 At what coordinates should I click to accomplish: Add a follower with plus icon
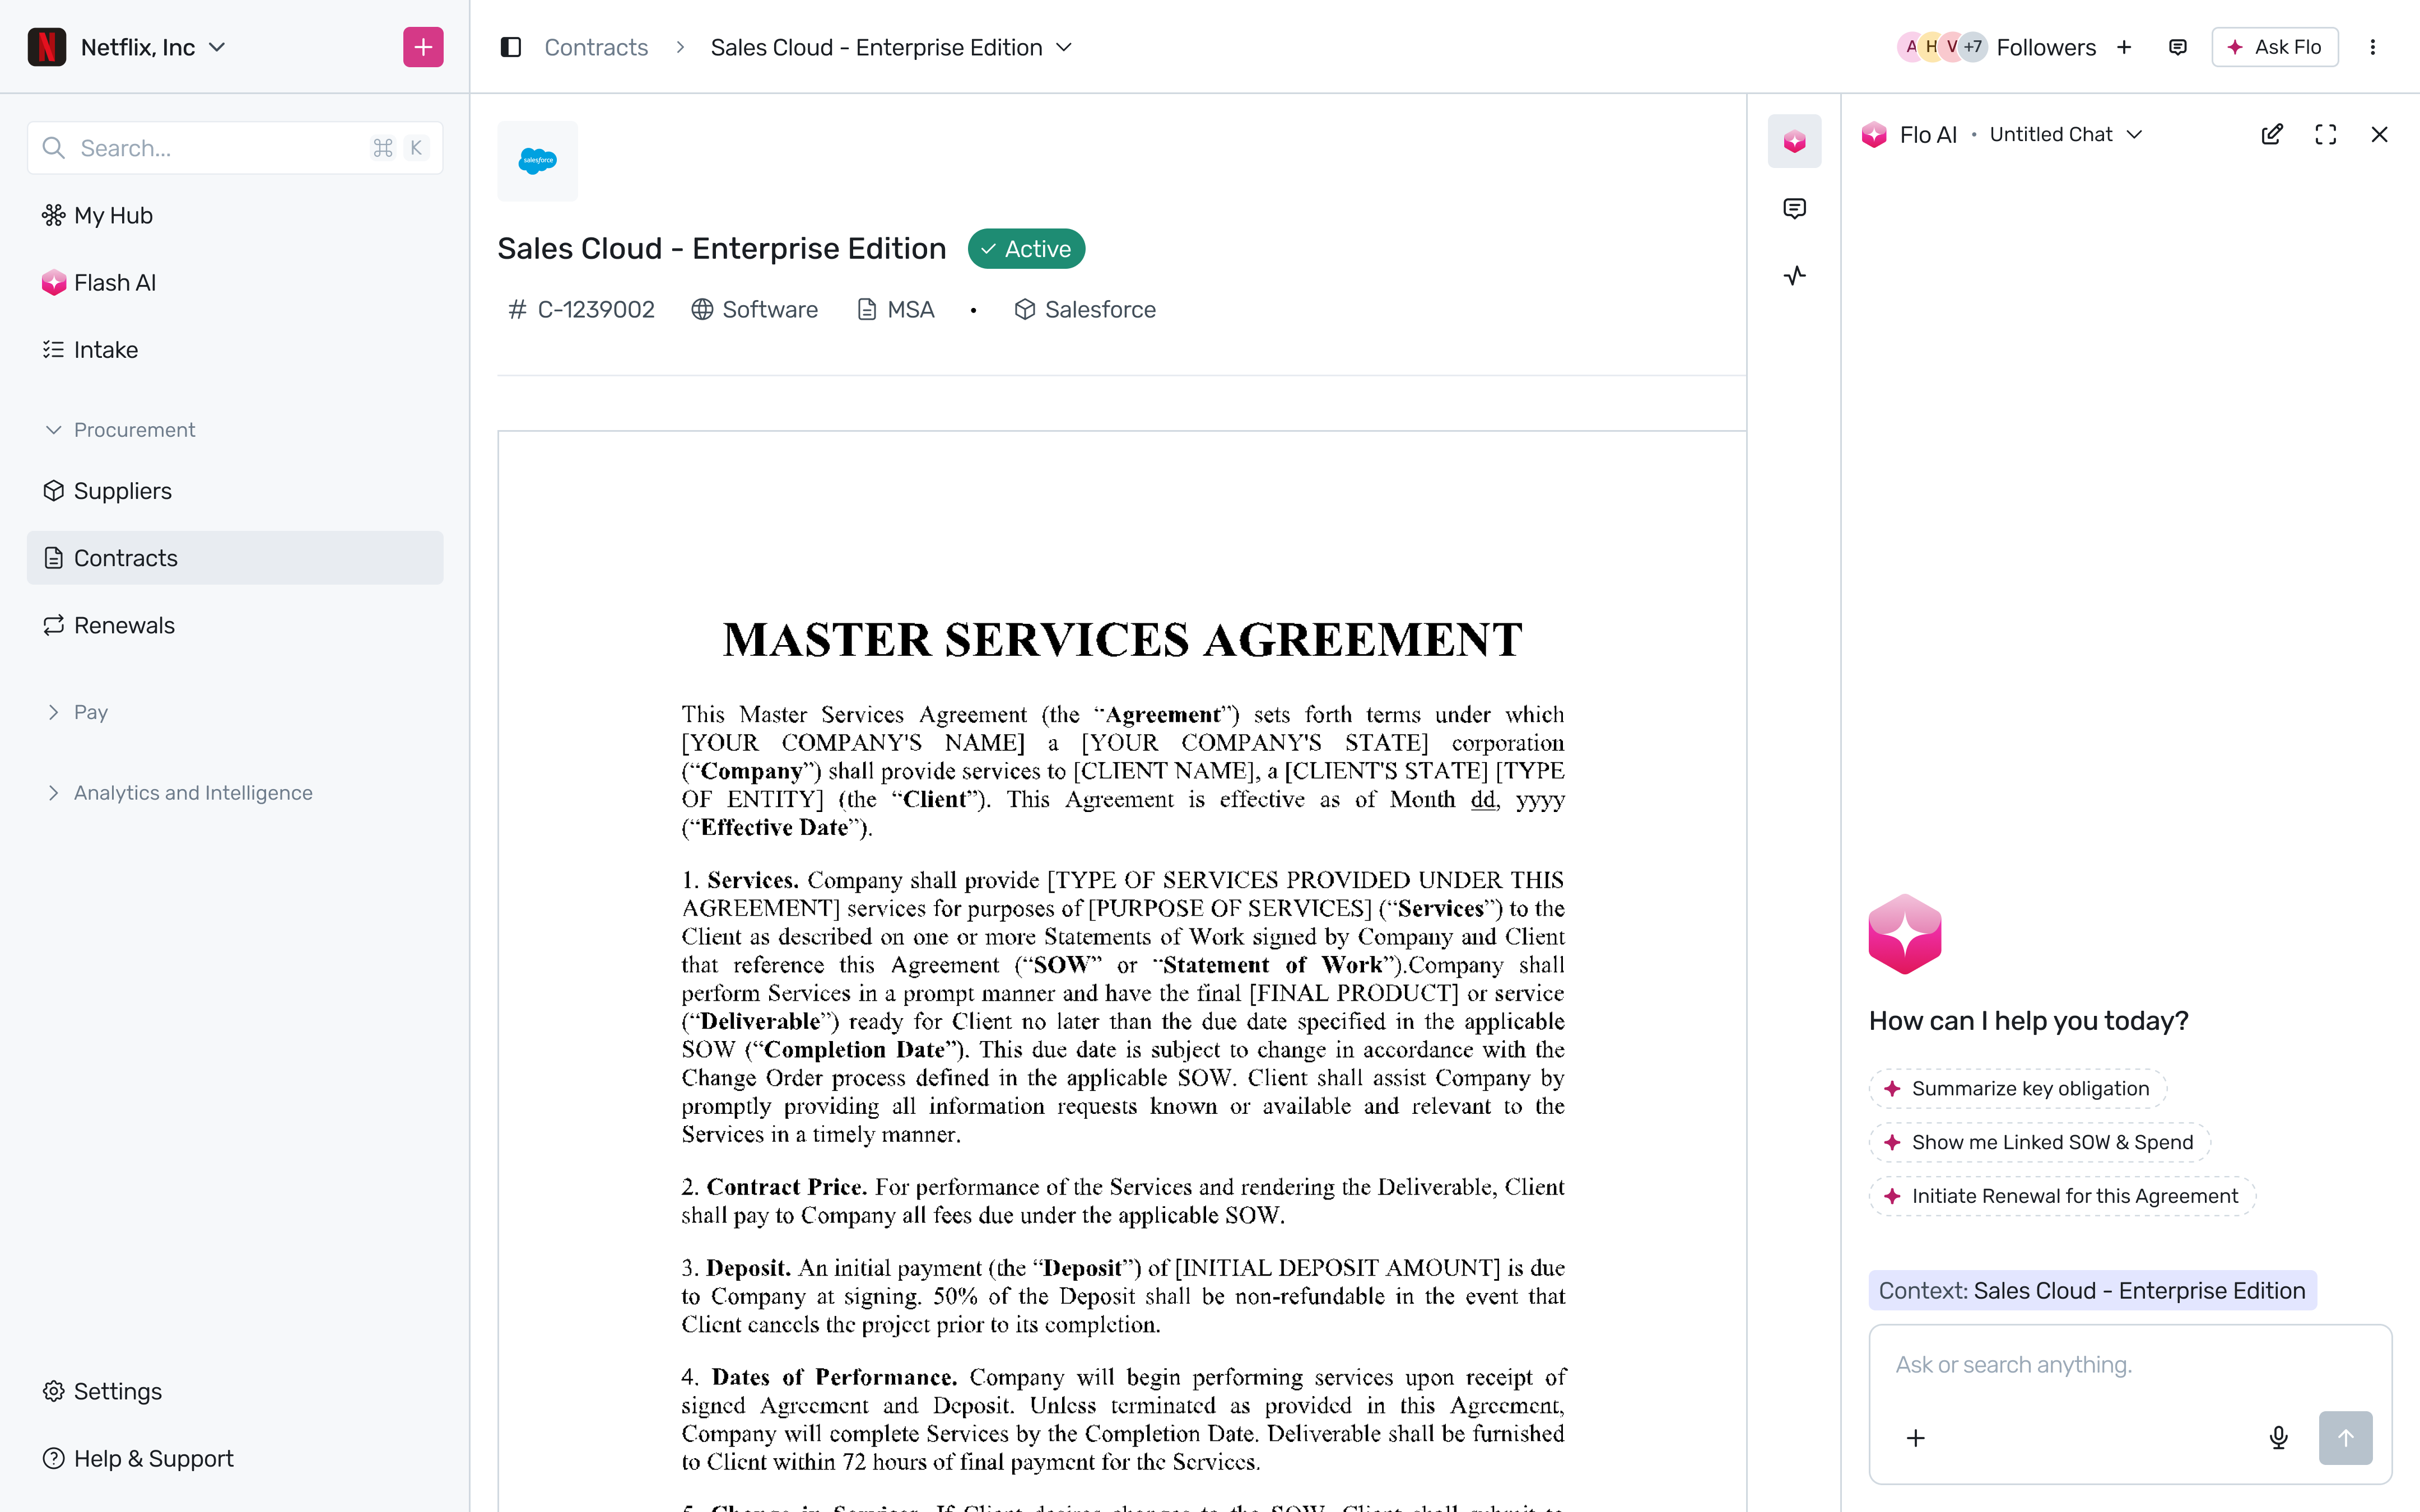click(x=2124, y=47)
